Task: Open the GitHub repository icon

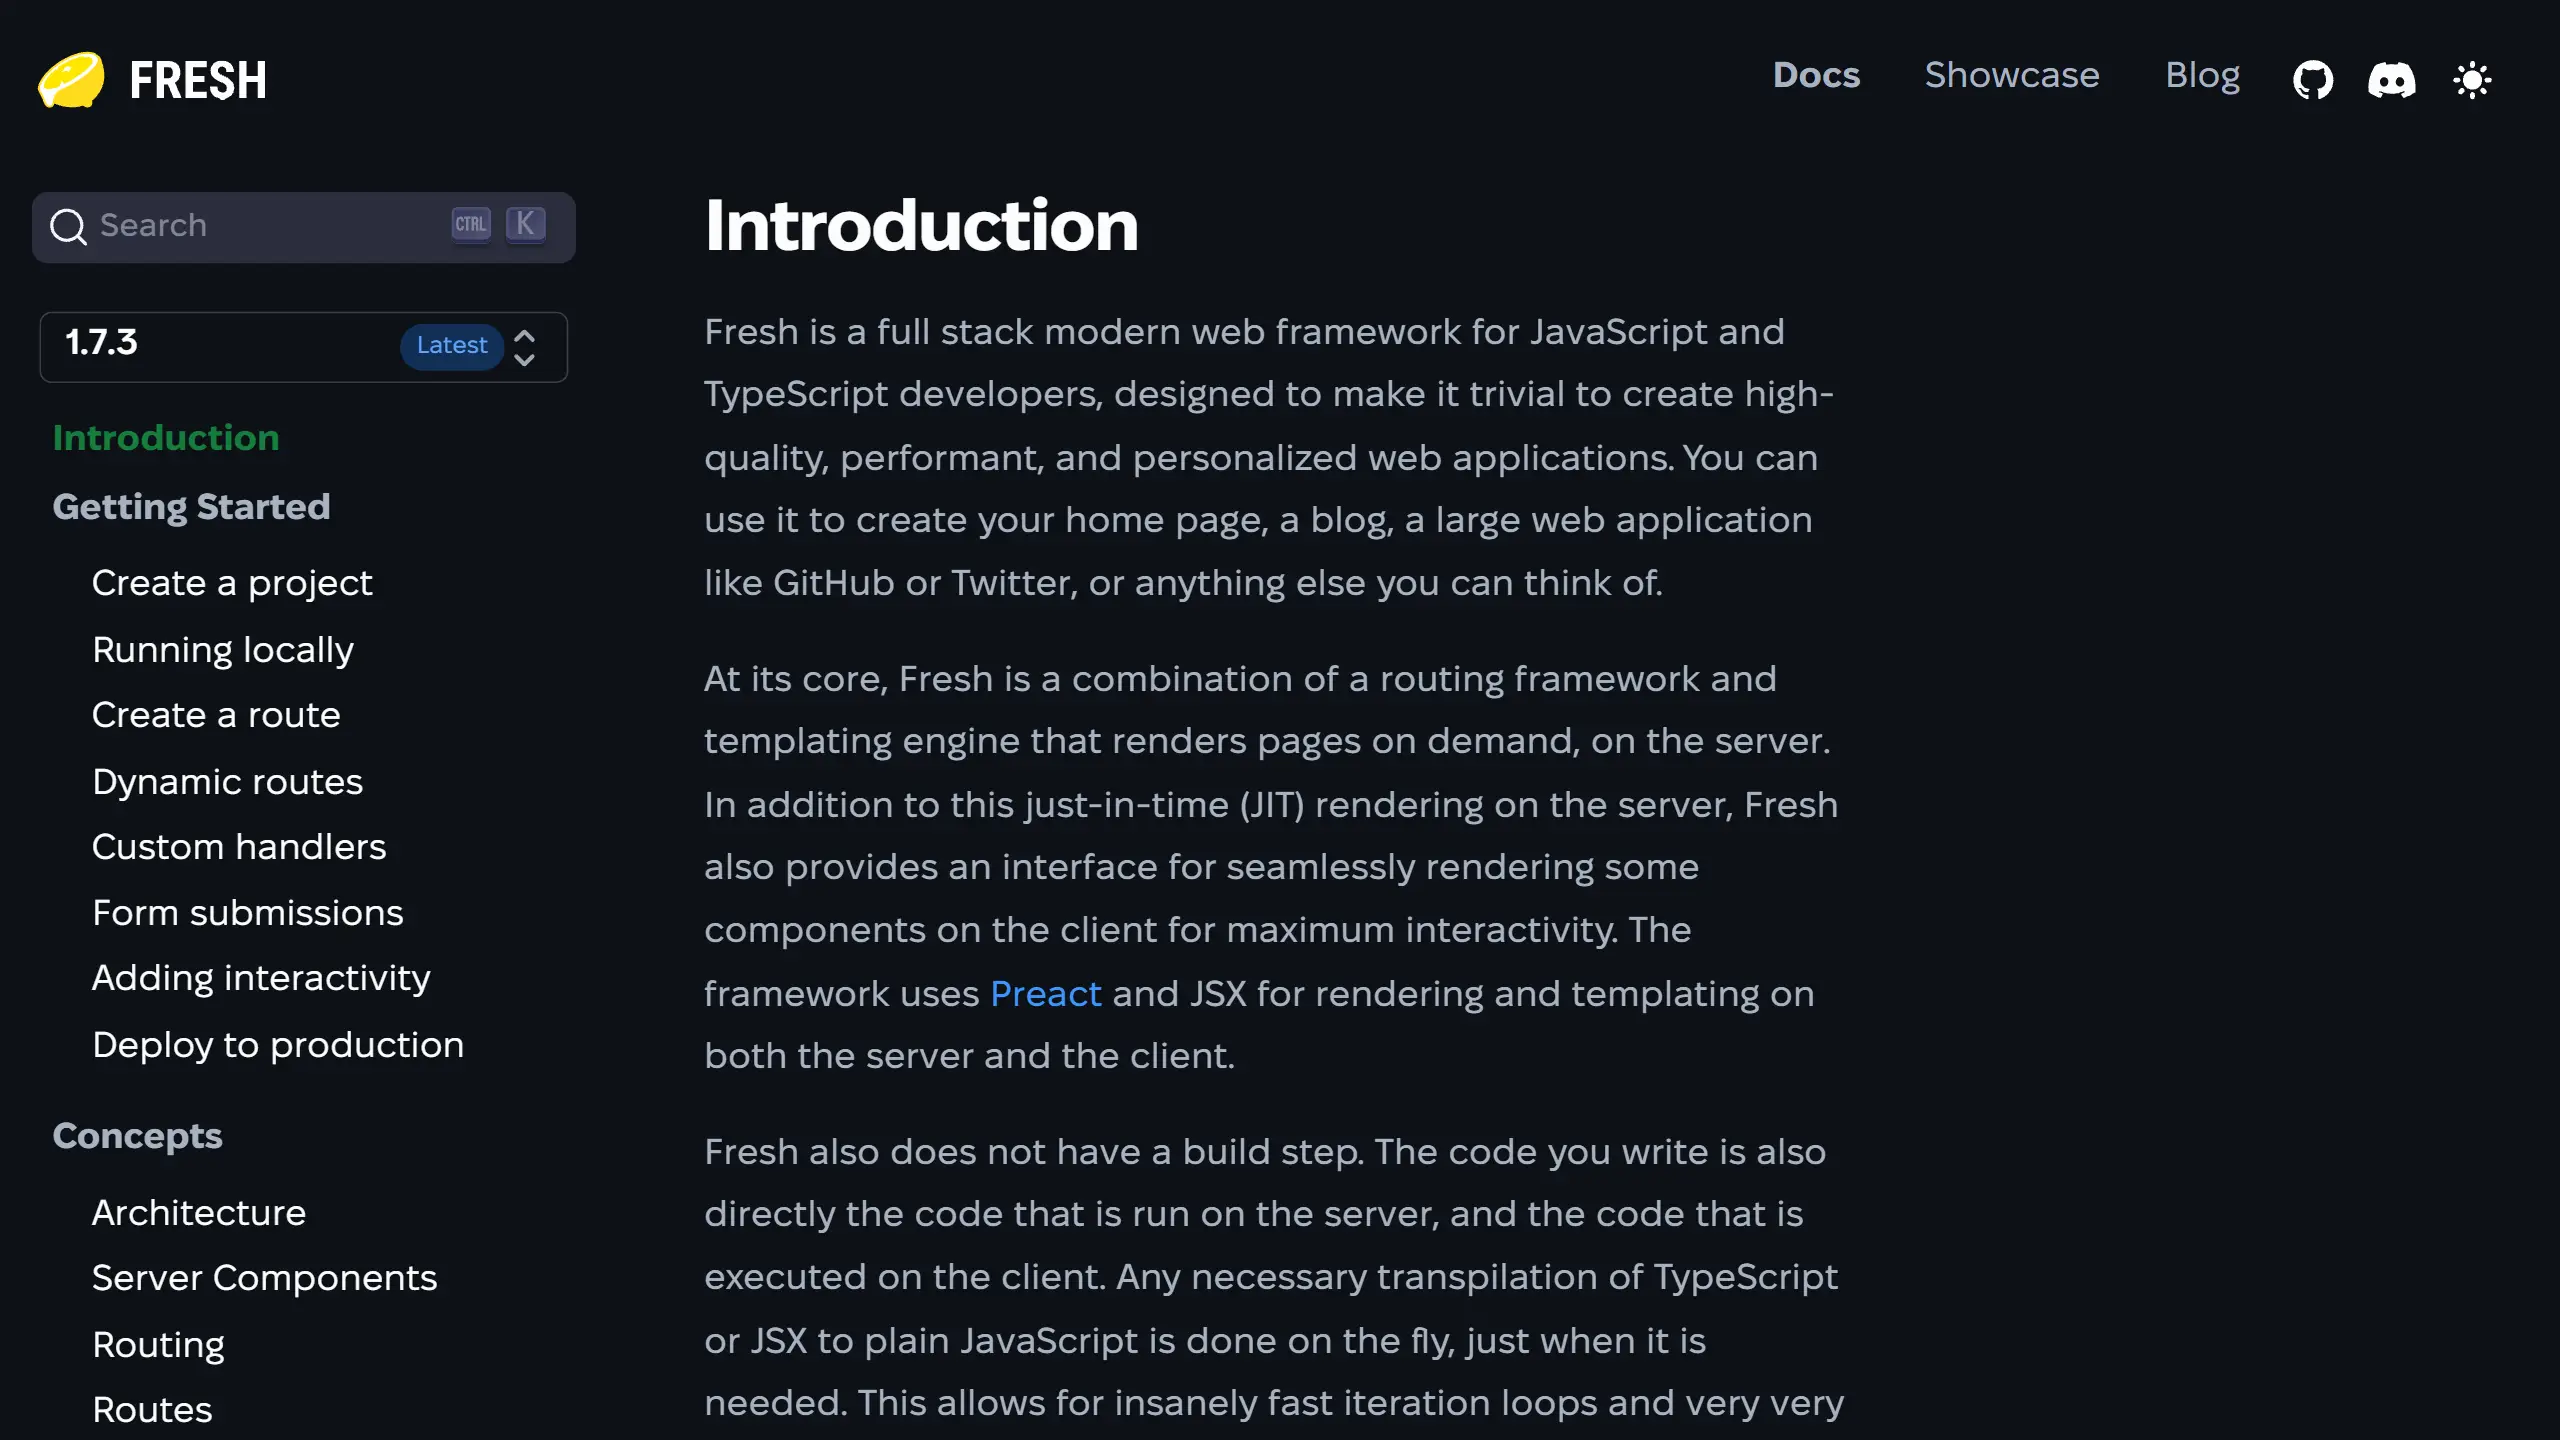Action: (x=2313, y=79)
